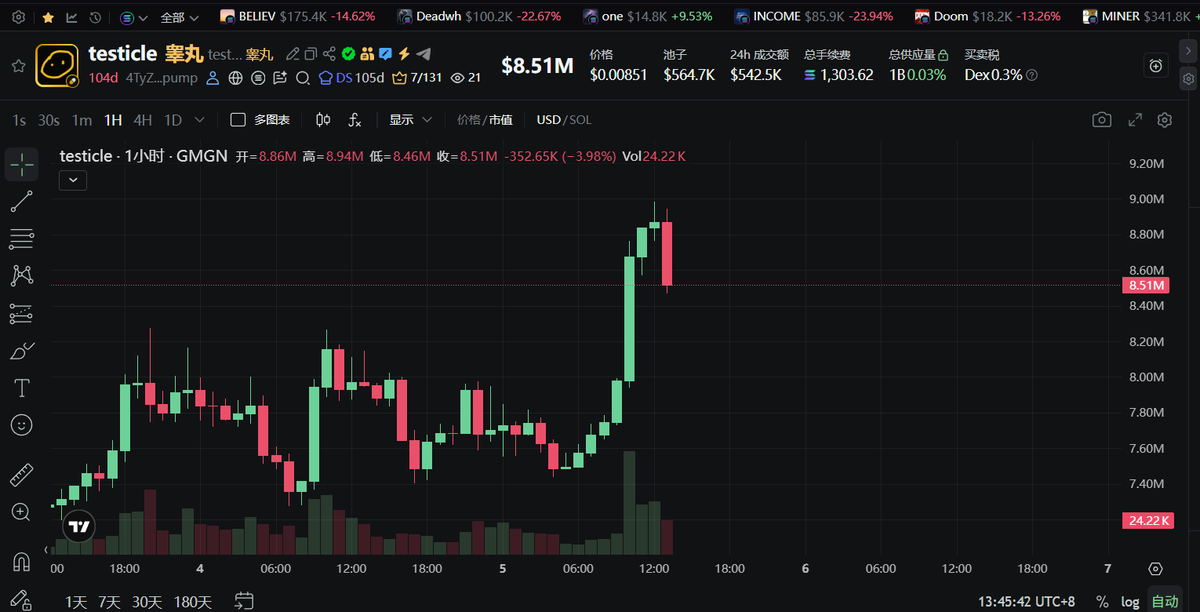Pick the brush drawing tool
Screen dimensions: 1200x612
[x=21, y=350]
